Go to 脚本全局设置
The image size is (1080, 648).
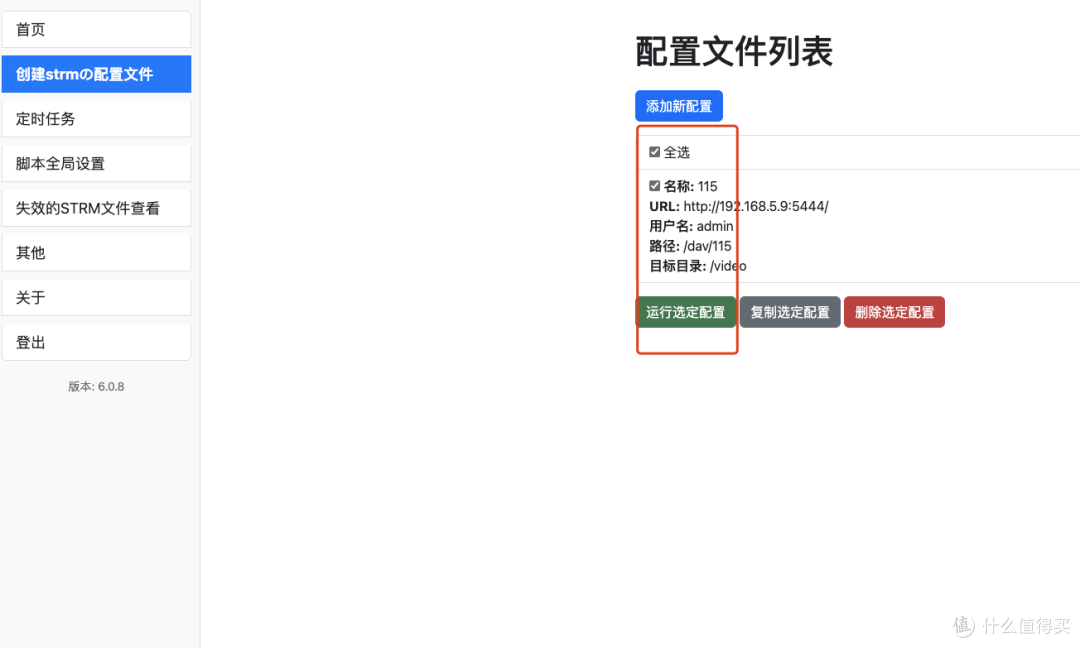pyautogui.click(x=96, y=164)
